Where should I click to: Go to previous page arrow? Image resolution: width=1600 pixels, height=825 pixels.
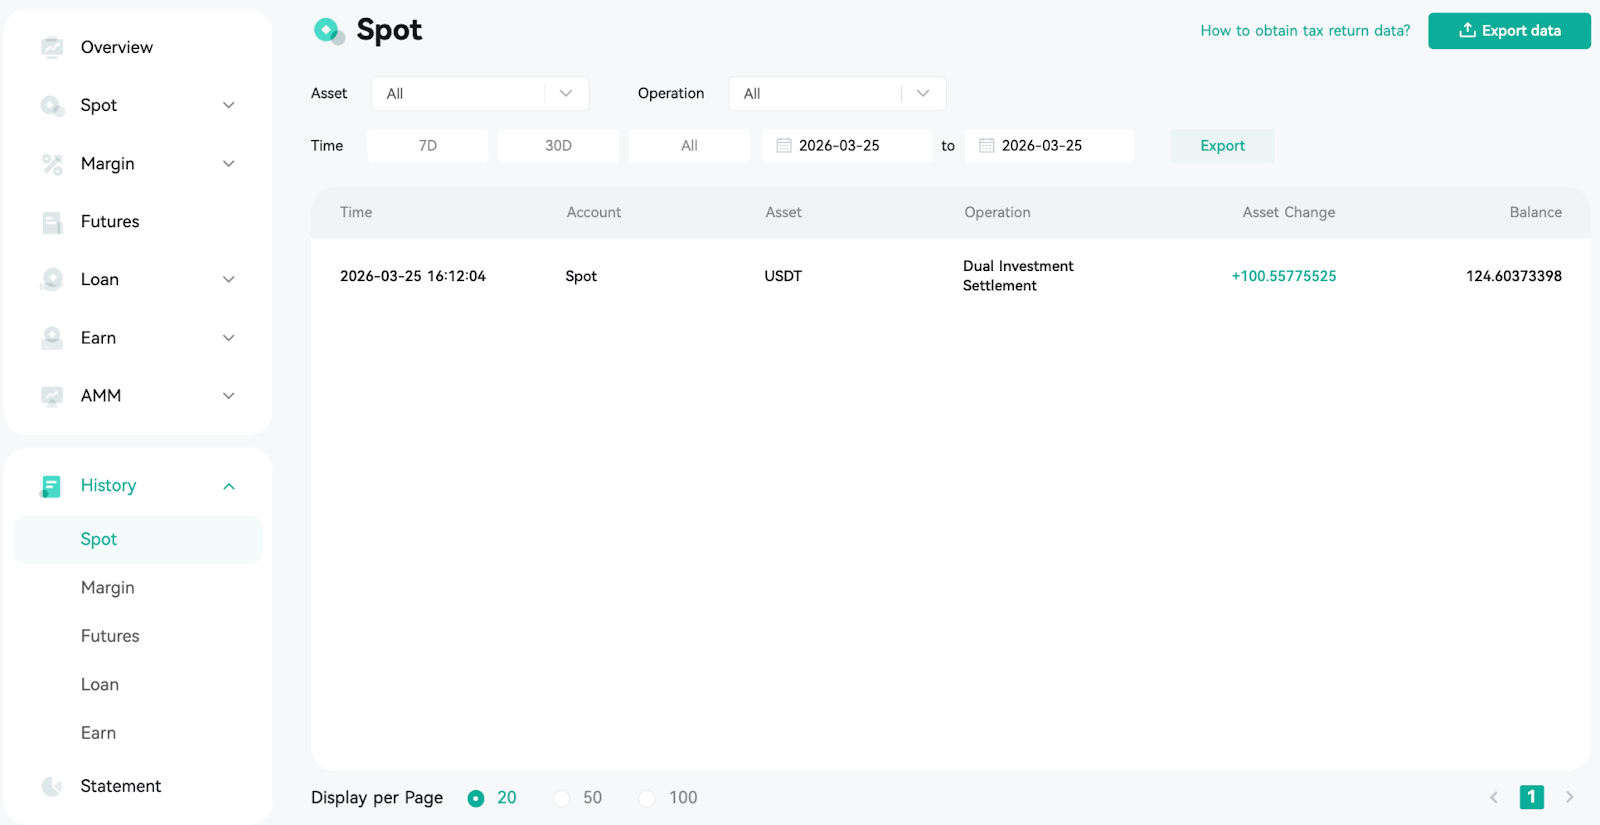[1494, 797]
